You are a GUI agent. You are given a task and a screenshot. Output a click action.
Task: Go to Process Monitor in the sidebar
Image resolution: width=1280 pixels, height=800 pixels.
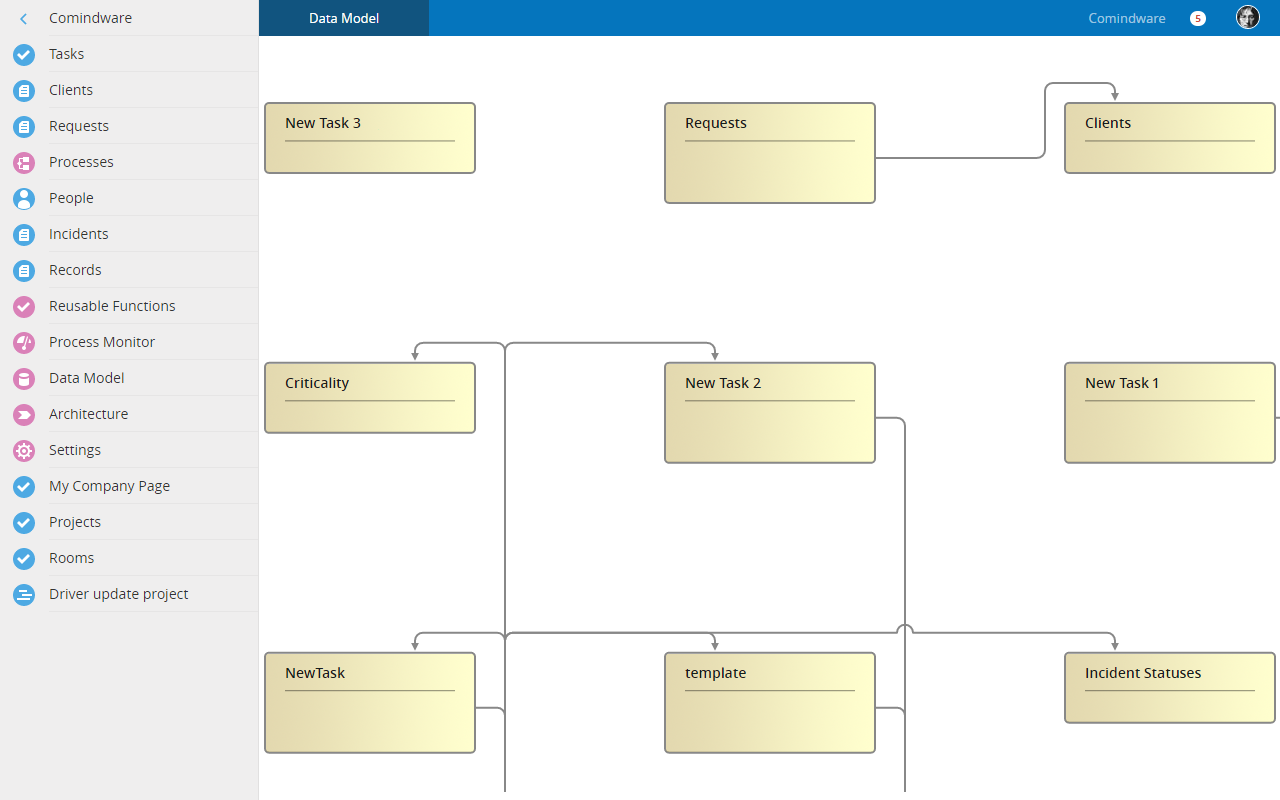129,342
